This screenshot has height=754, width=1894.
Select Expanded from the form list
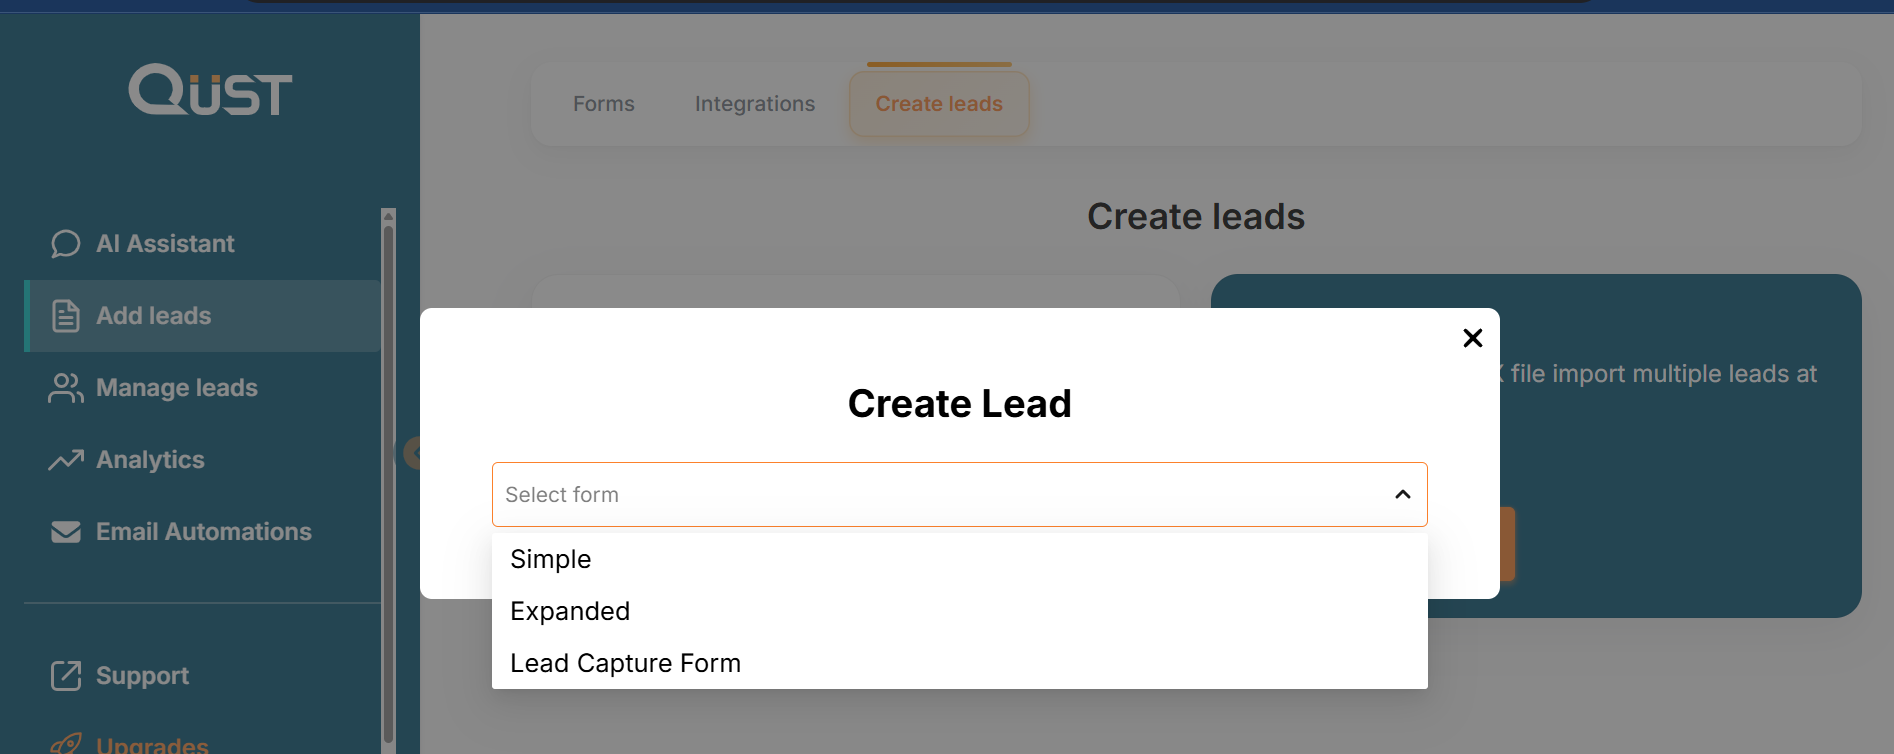pos(570,611)
